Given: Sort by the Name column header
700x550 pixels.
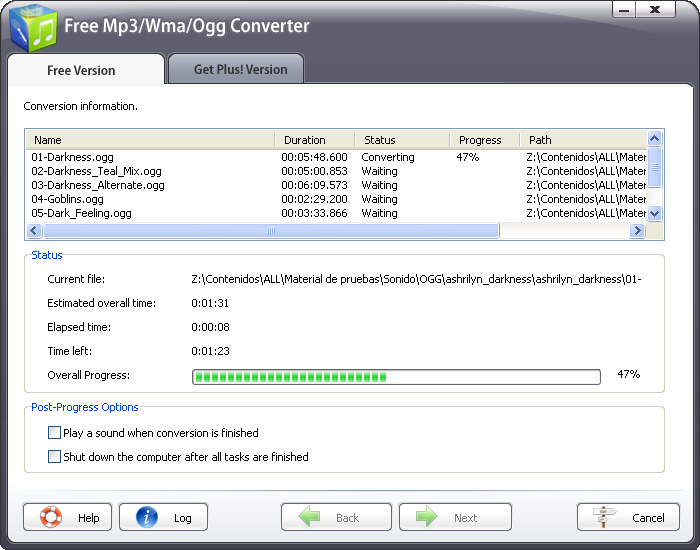Looking at the screenshot, I should pos(150,140).
